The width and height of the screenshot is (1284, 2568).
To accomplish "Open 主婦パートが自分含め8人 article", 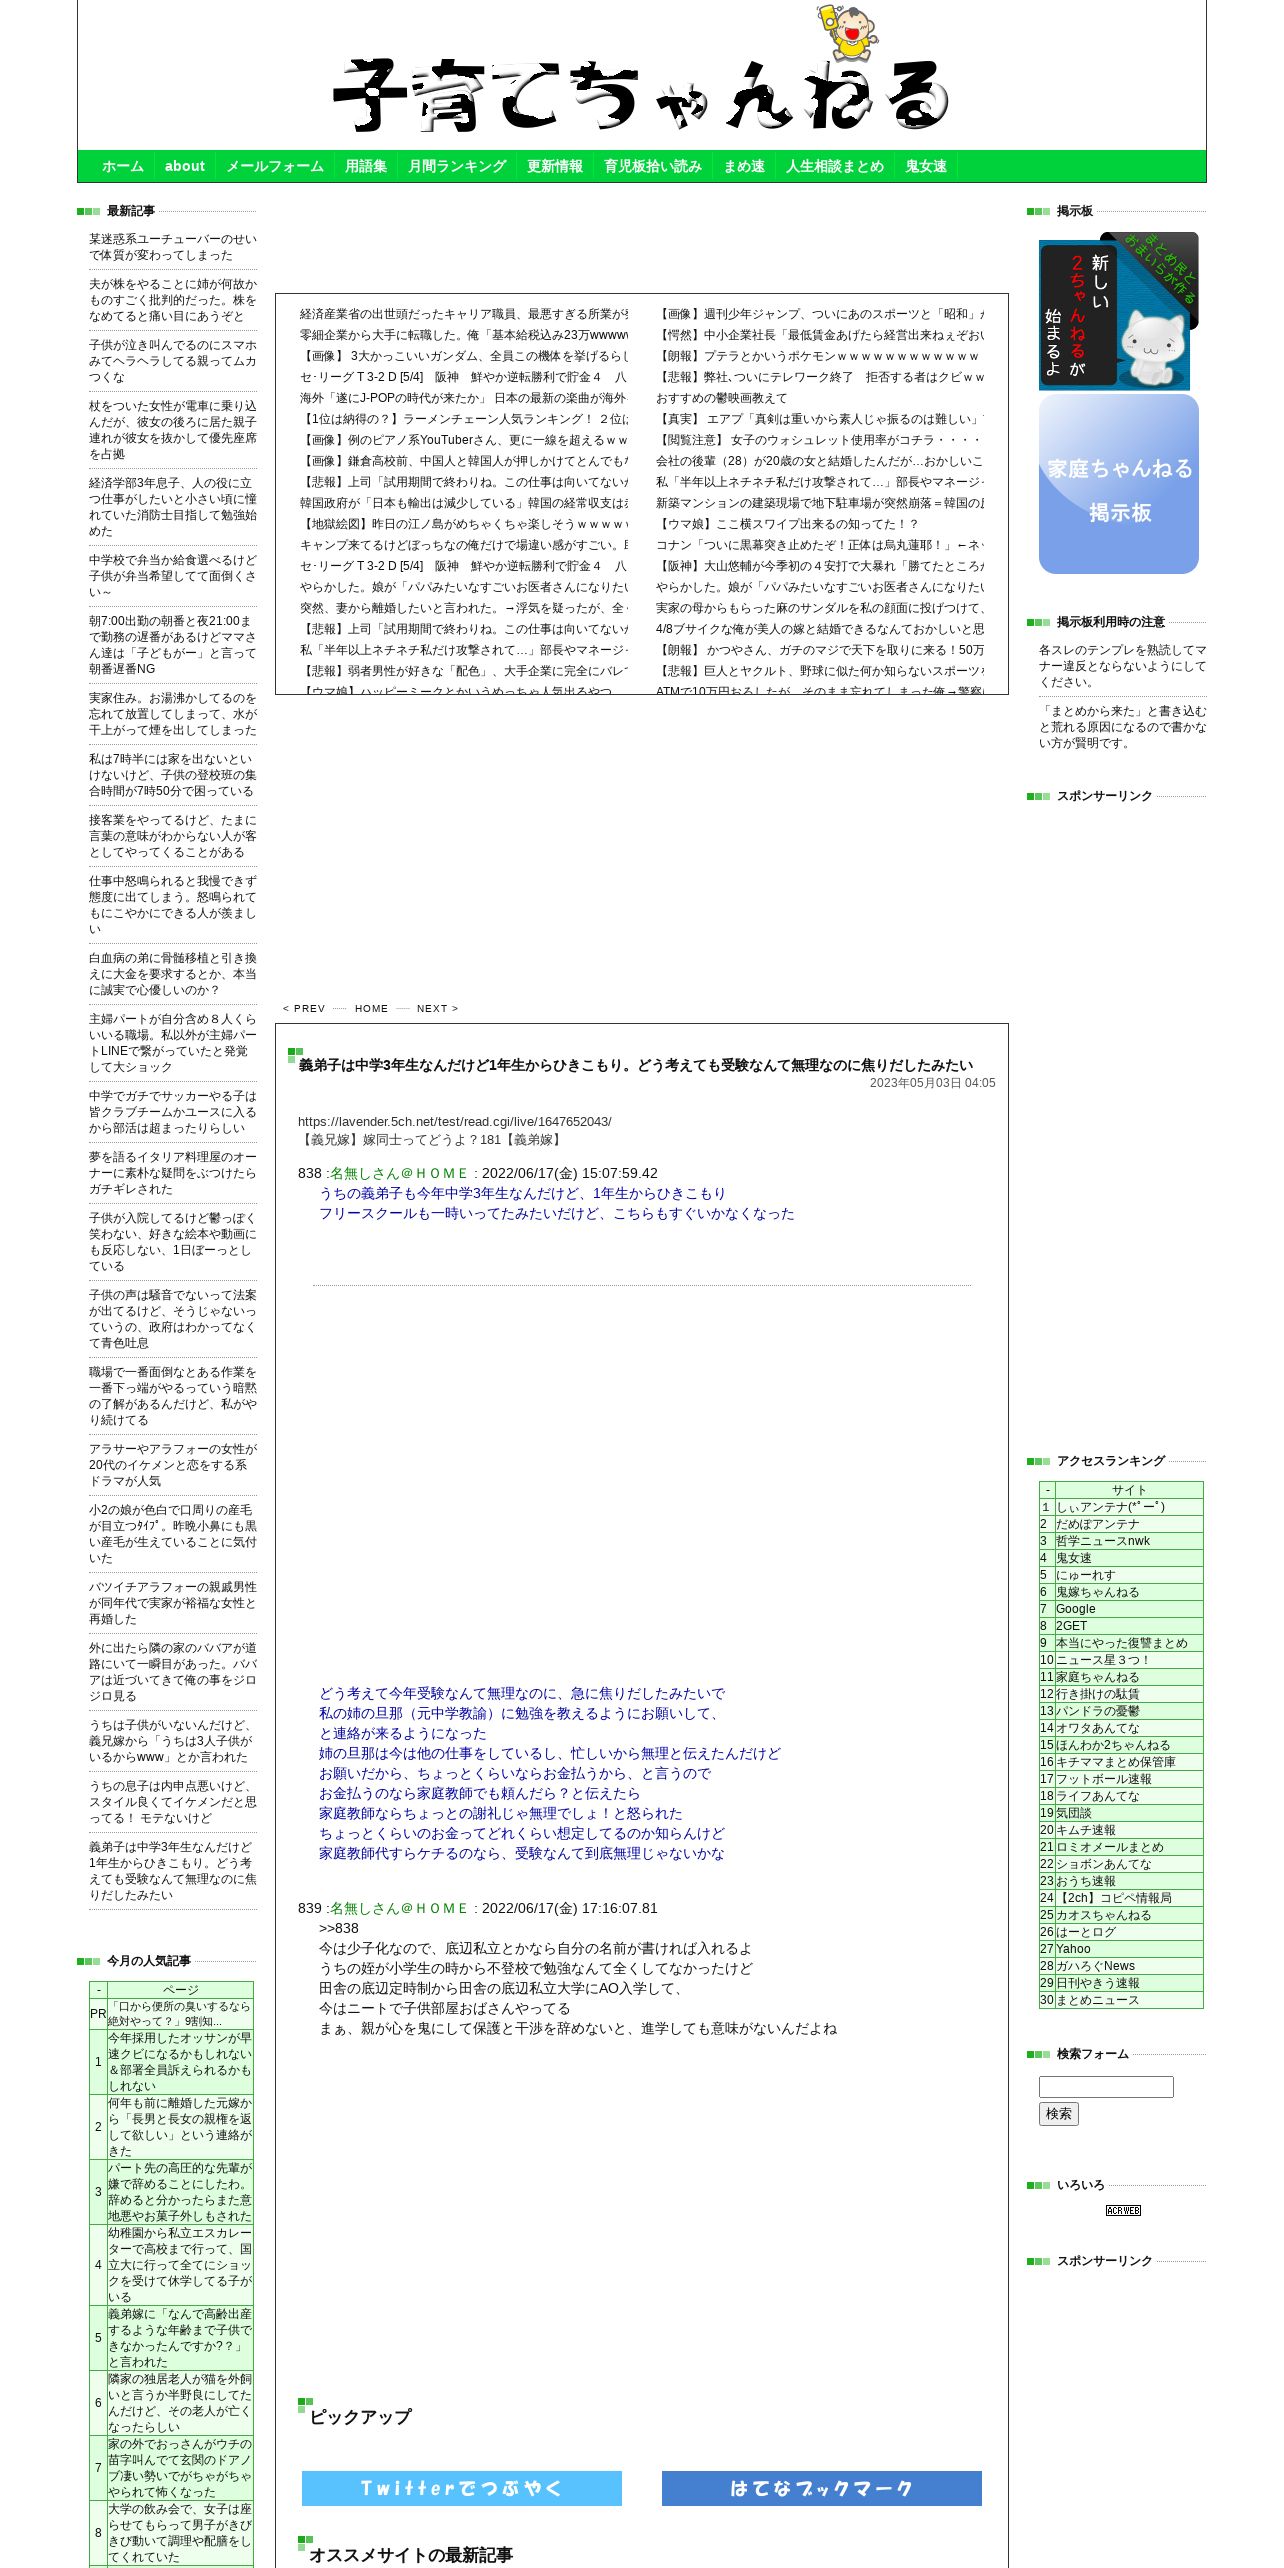I will [173, 1043].
